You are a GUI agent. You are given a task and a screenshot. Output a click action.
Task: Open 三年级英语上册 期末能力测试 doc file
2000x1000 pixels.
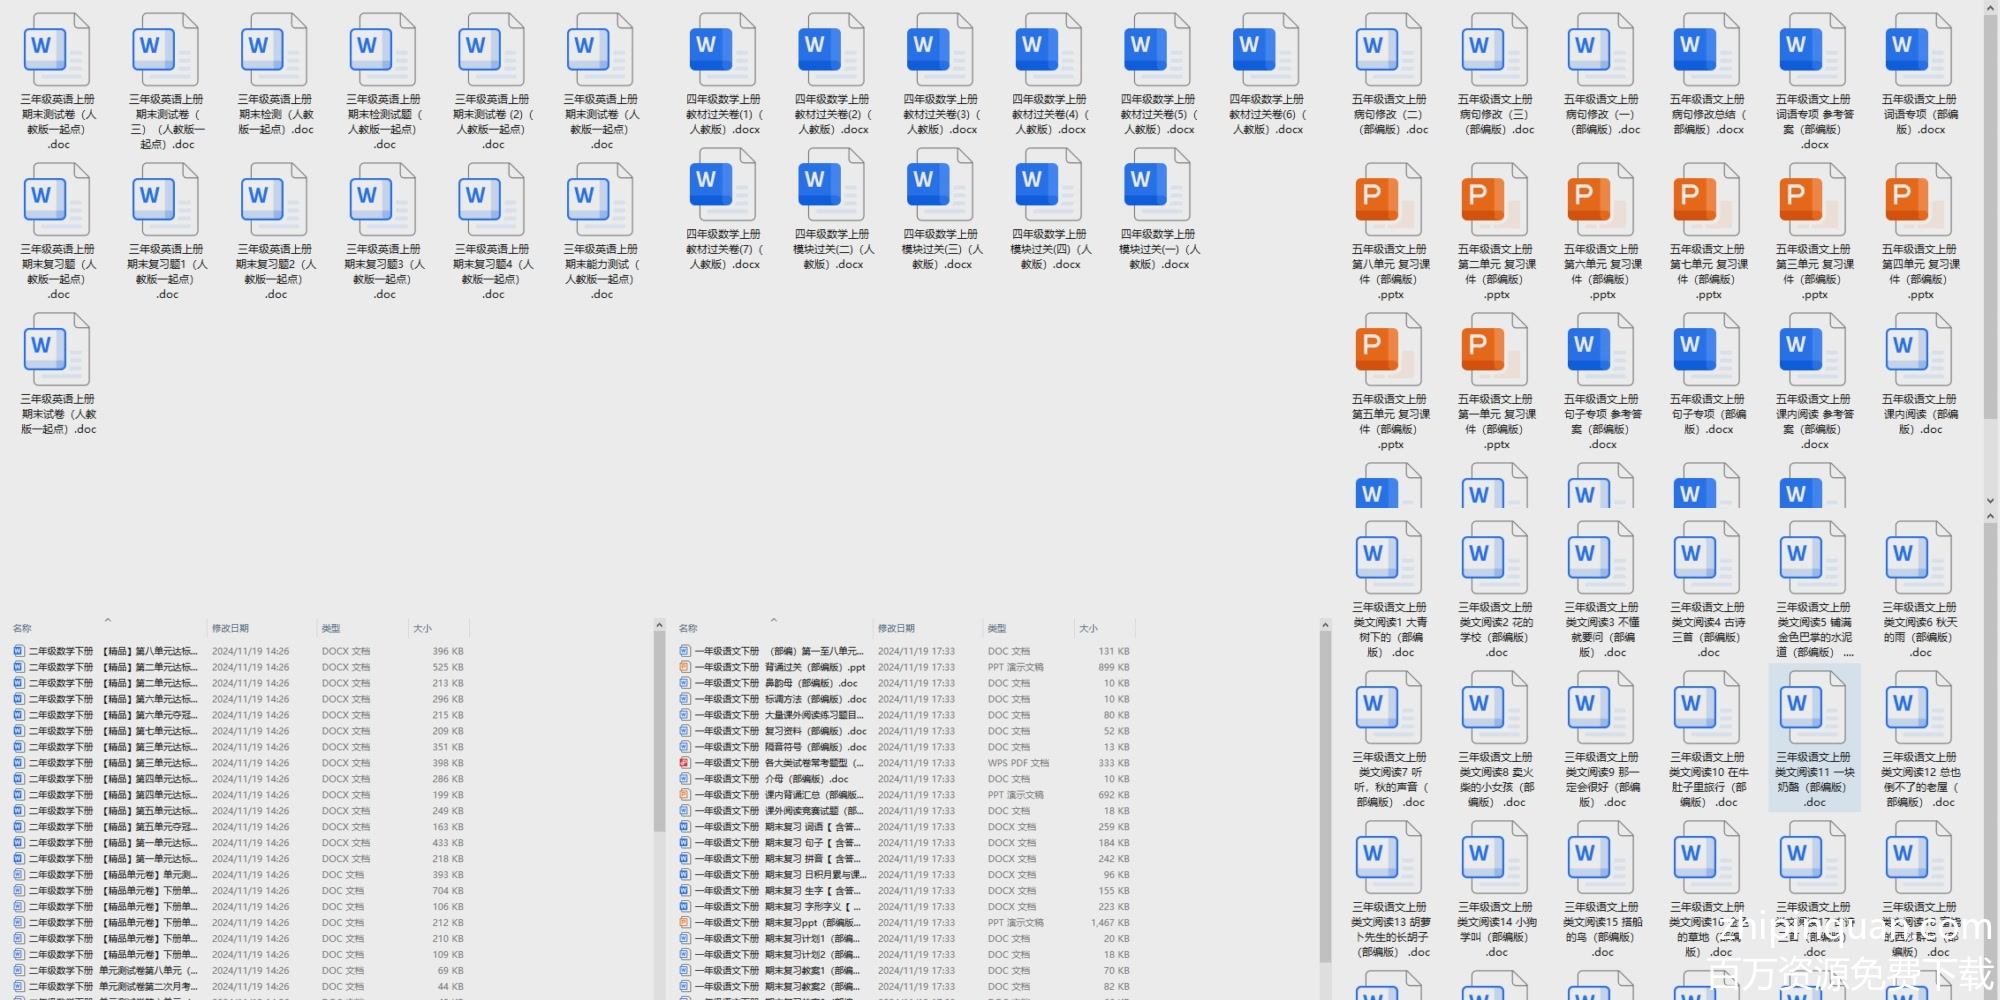coord(600,202)
